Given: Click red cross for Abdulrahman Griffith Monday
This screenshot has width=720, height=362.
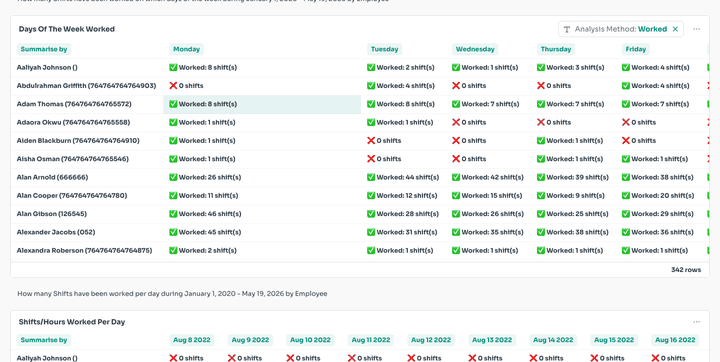Looking at the screenshot, I should (x=173, y=86).
